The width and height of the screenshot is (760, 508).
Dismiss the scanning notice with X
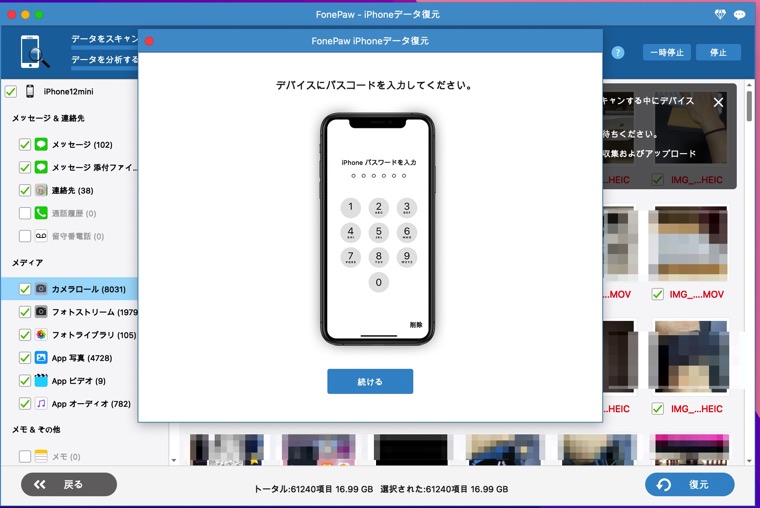point(718,102)
